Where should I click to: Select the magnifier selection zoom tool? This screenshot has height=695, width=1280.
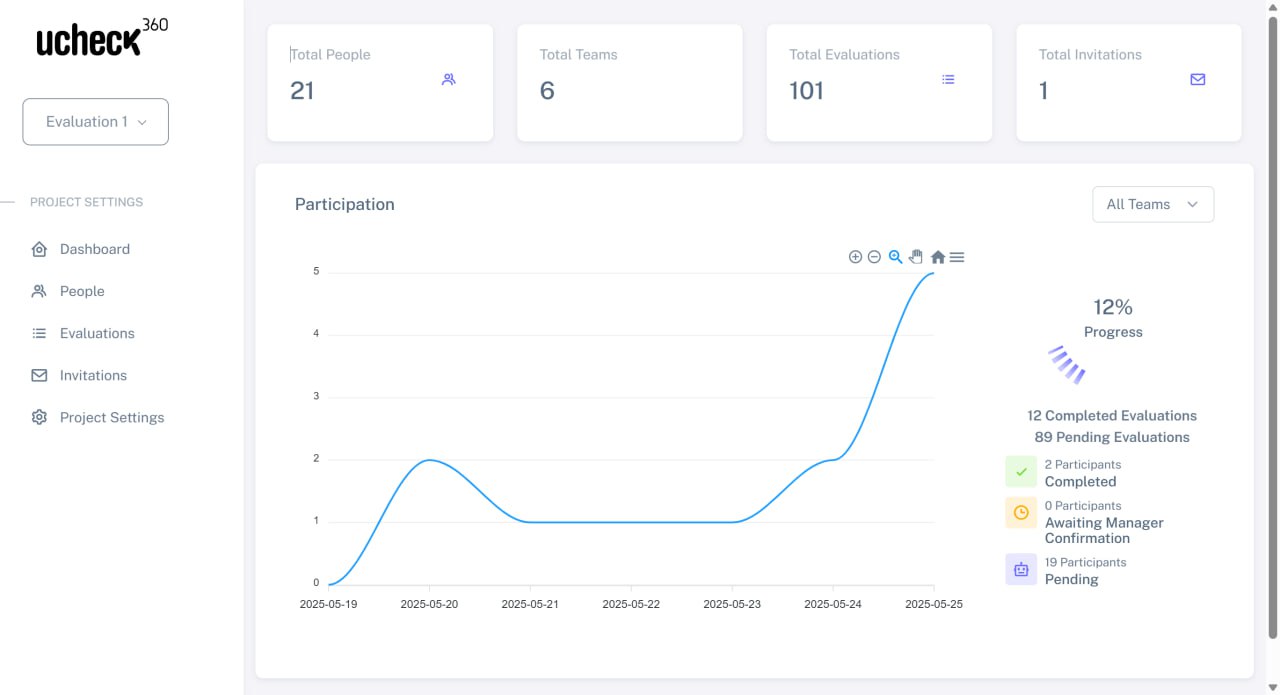click(896, 257)
